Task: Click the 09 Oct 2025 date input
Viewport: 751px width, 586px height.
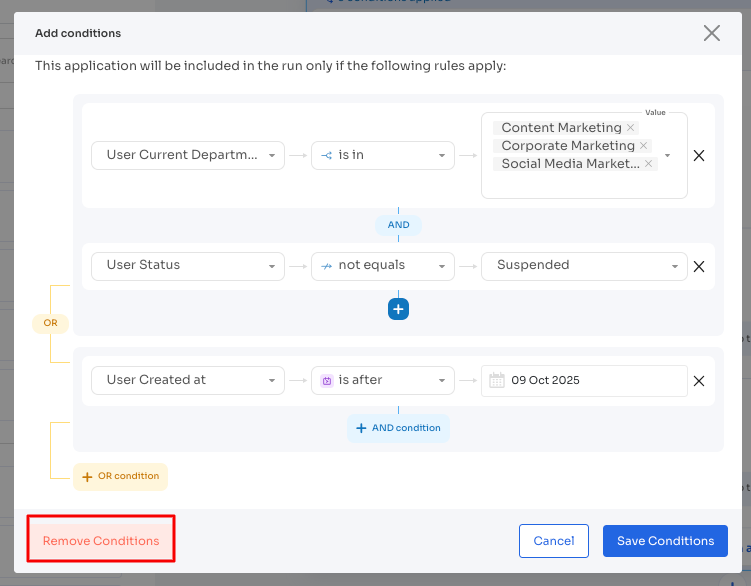Action: click(x=584, y=381)
